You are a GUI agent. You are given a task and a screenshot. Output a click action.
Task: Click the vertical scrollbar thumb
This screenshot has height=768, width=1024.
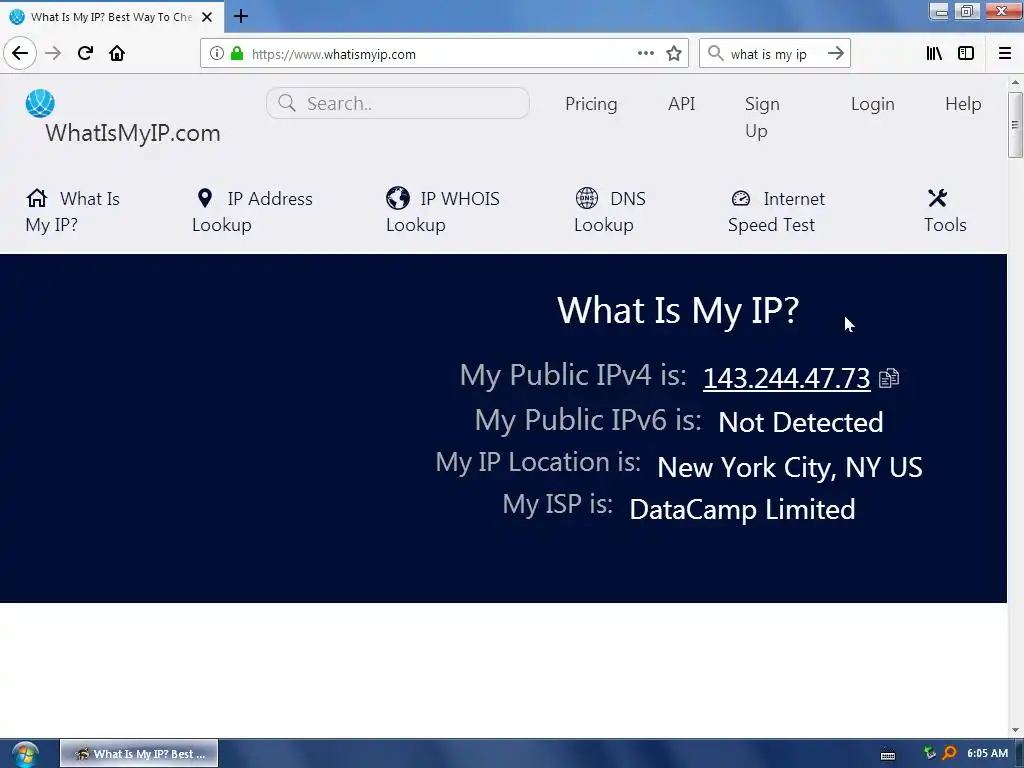[x=1015, y=125]
